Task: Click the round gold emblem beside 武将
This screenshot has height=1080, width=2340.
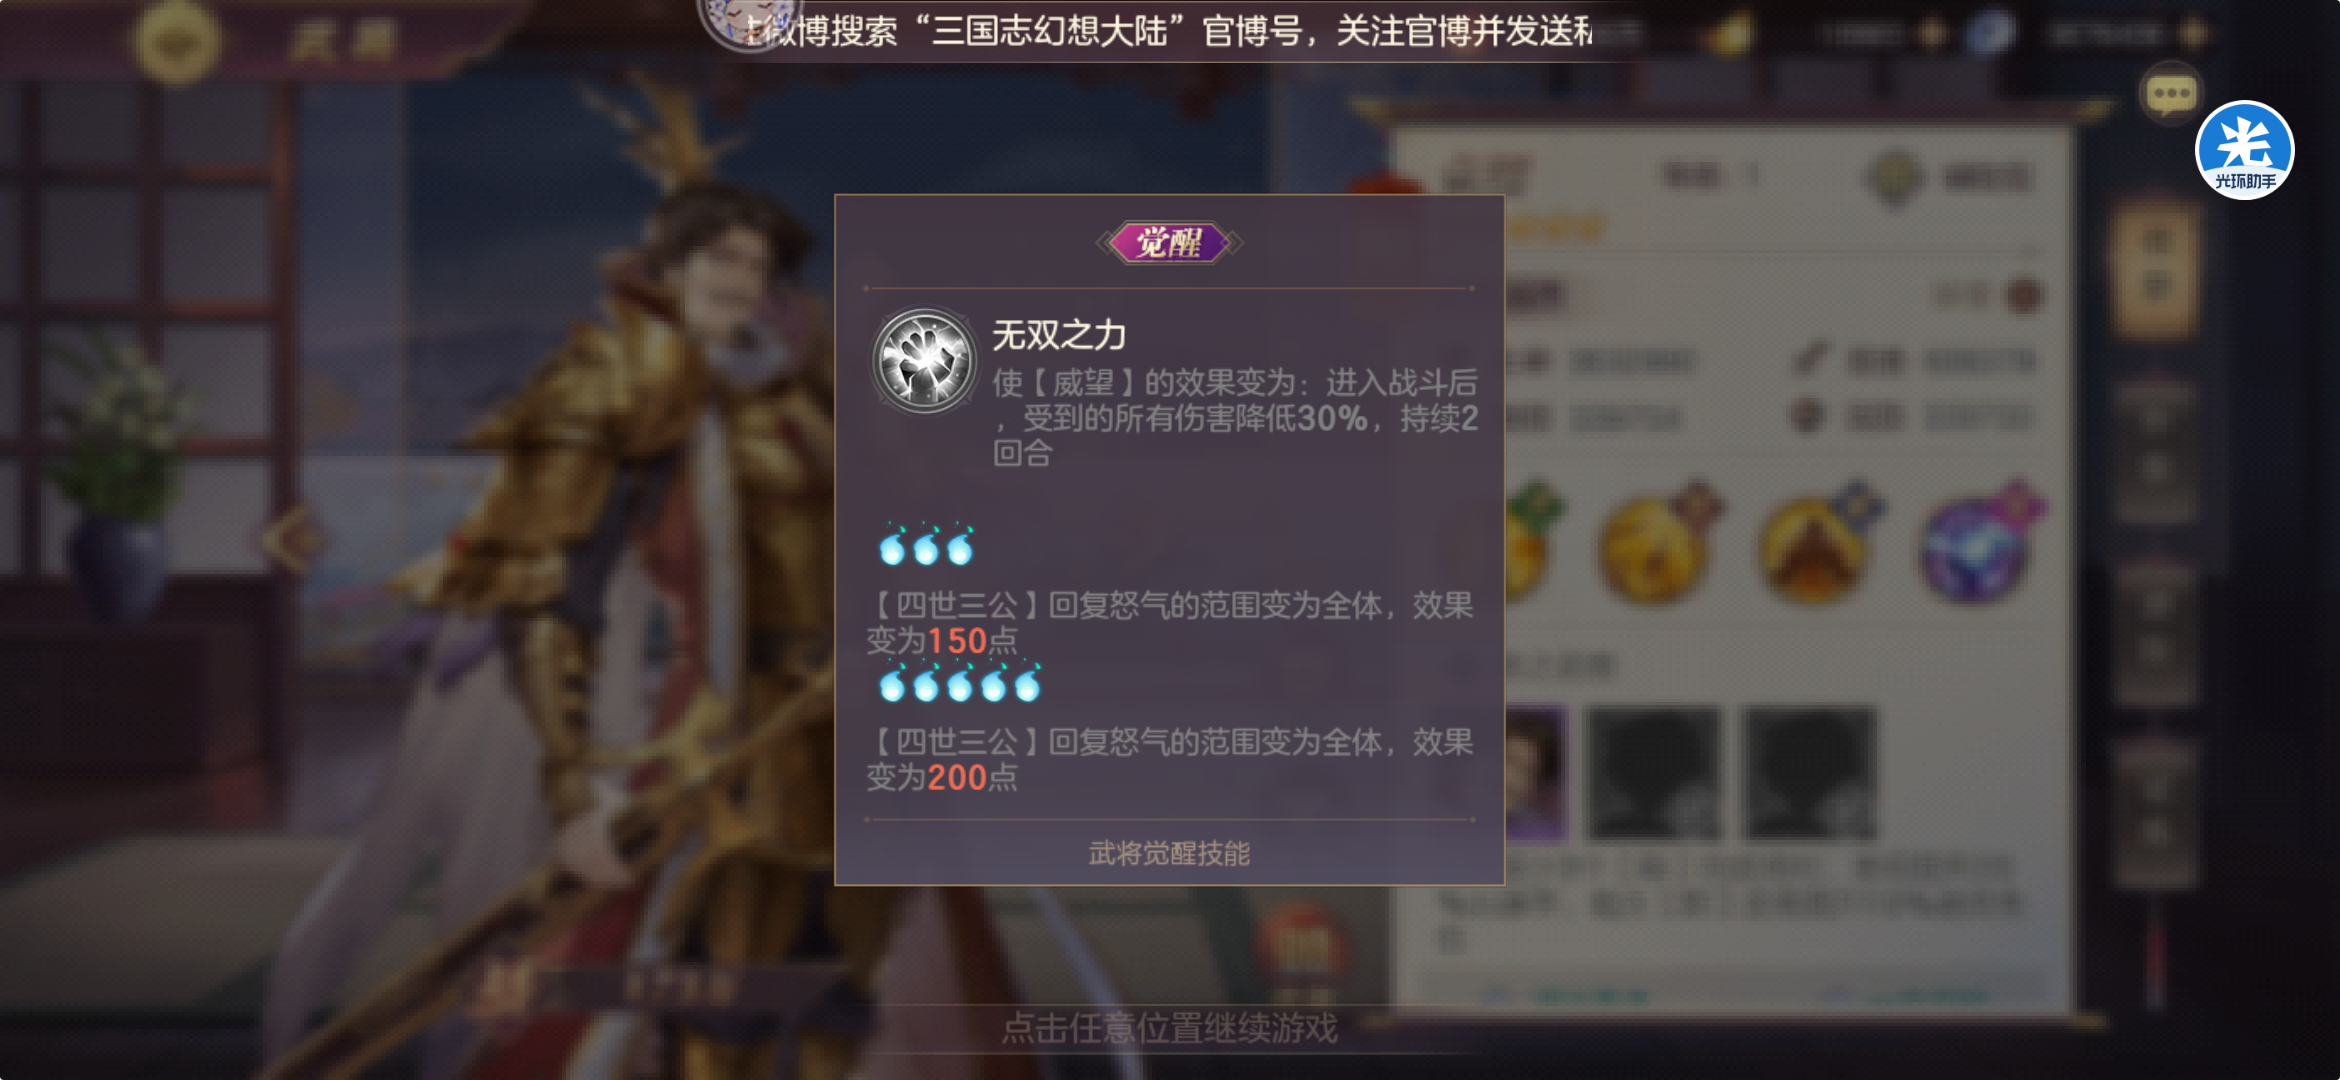Action: (x=178, y=42)
